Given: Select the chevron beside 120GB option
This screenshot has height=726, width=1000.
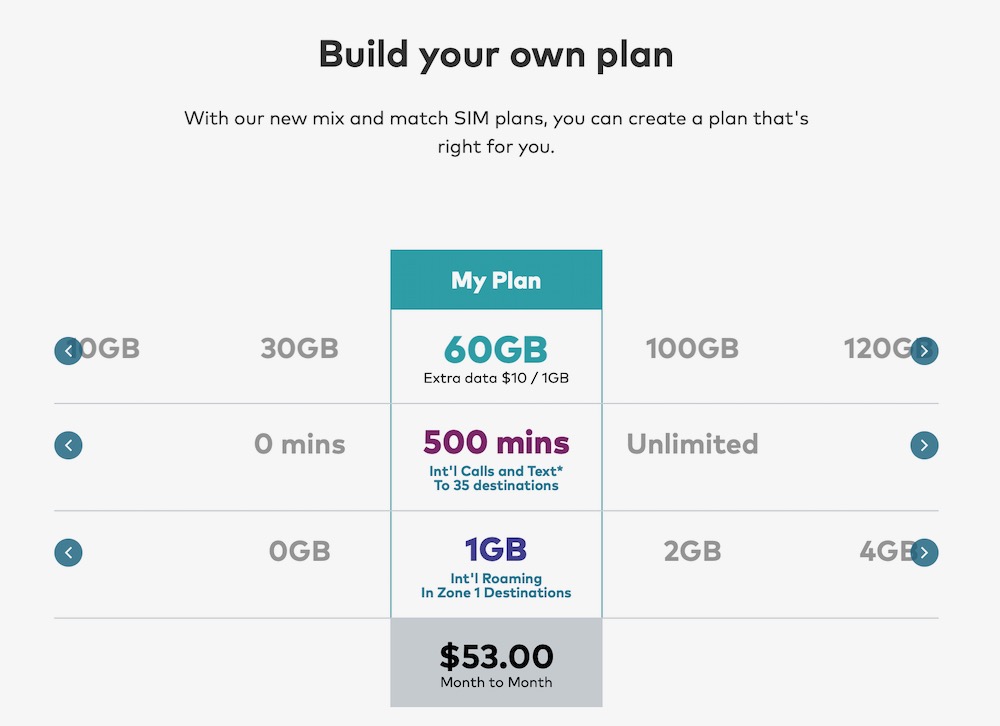Looking at the screenshot, I should tap(924, 350).
